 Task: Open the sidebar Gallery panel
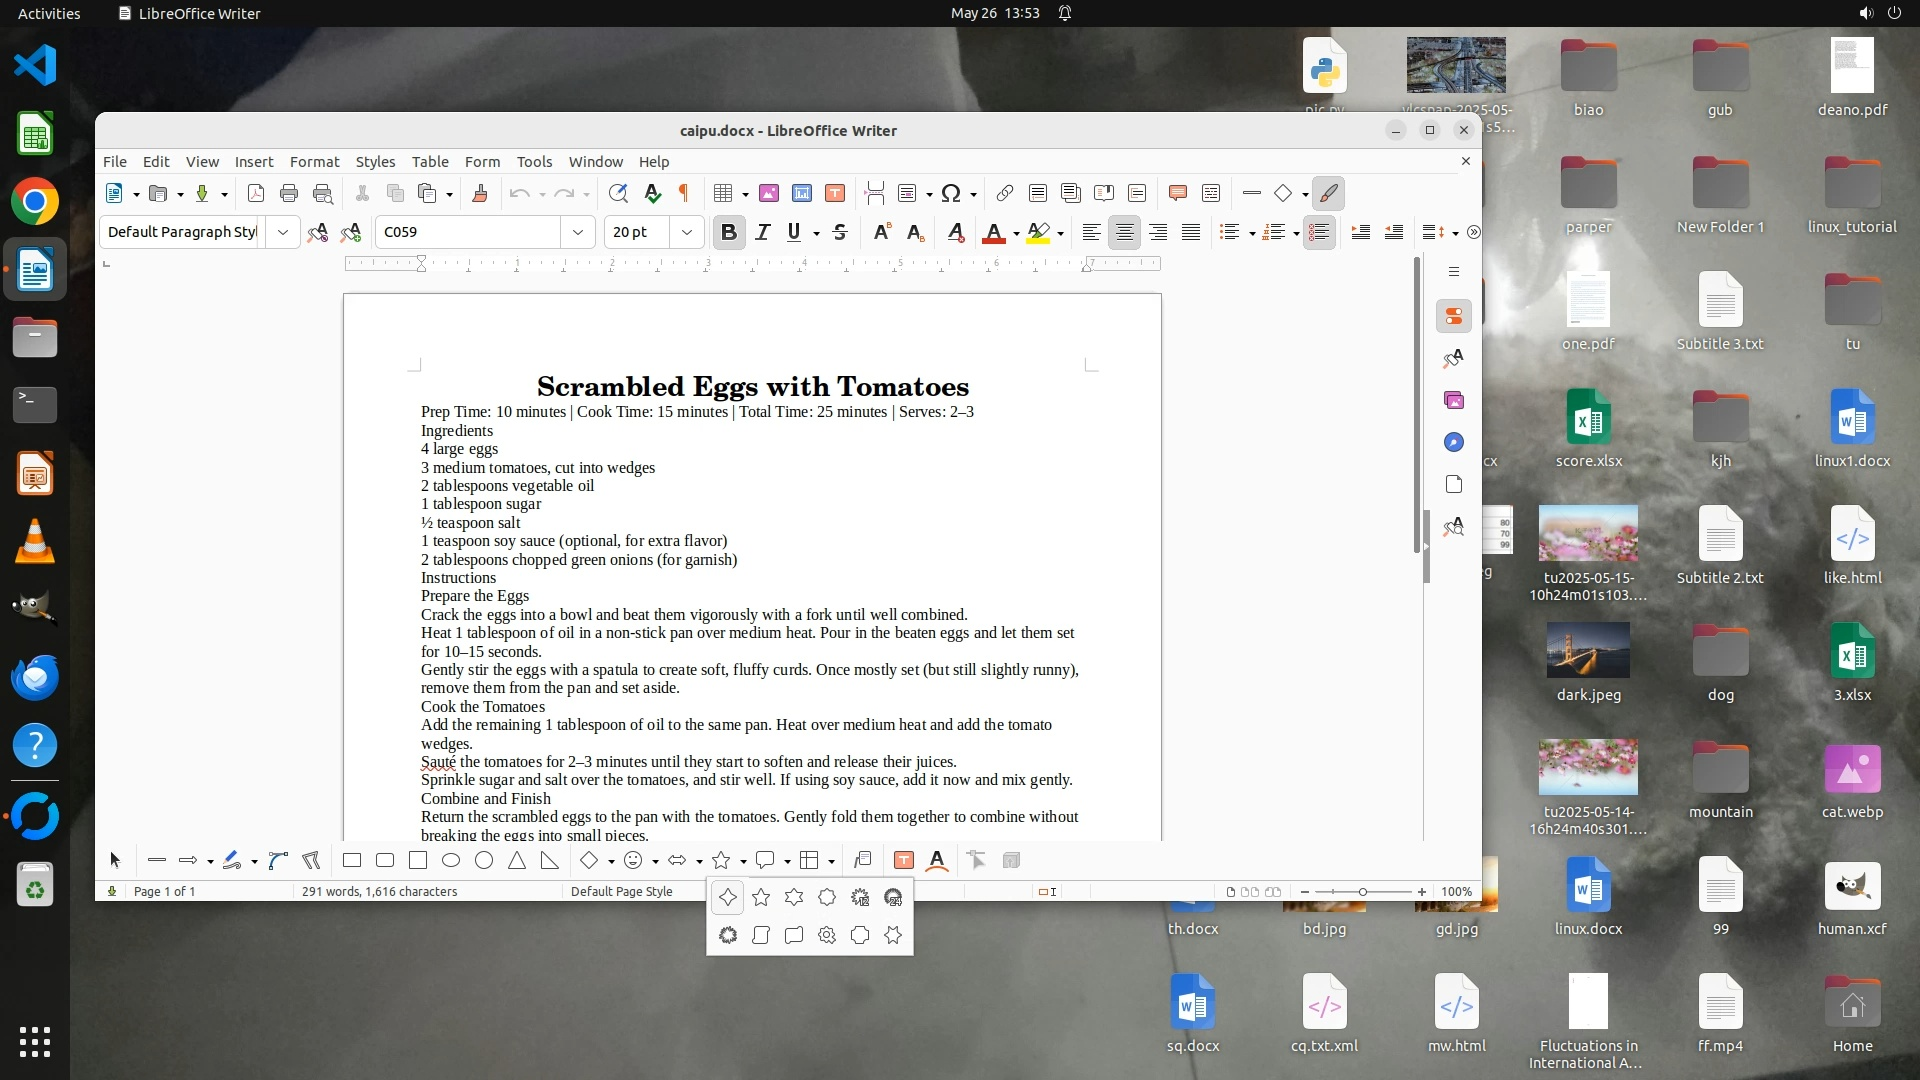[x=1454, y=400]
